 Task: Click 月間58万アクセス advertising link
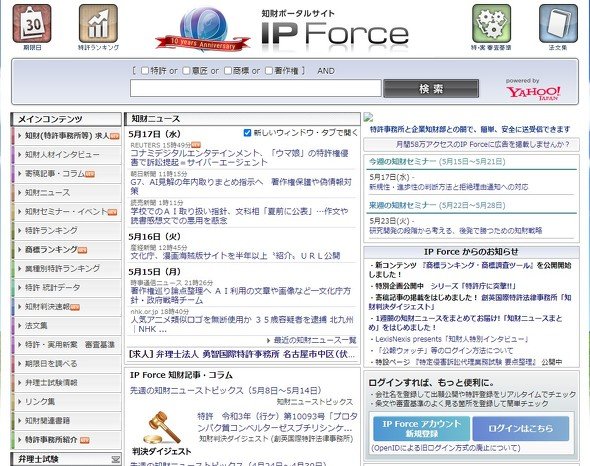pyautogui.click(x=483, y=145)
